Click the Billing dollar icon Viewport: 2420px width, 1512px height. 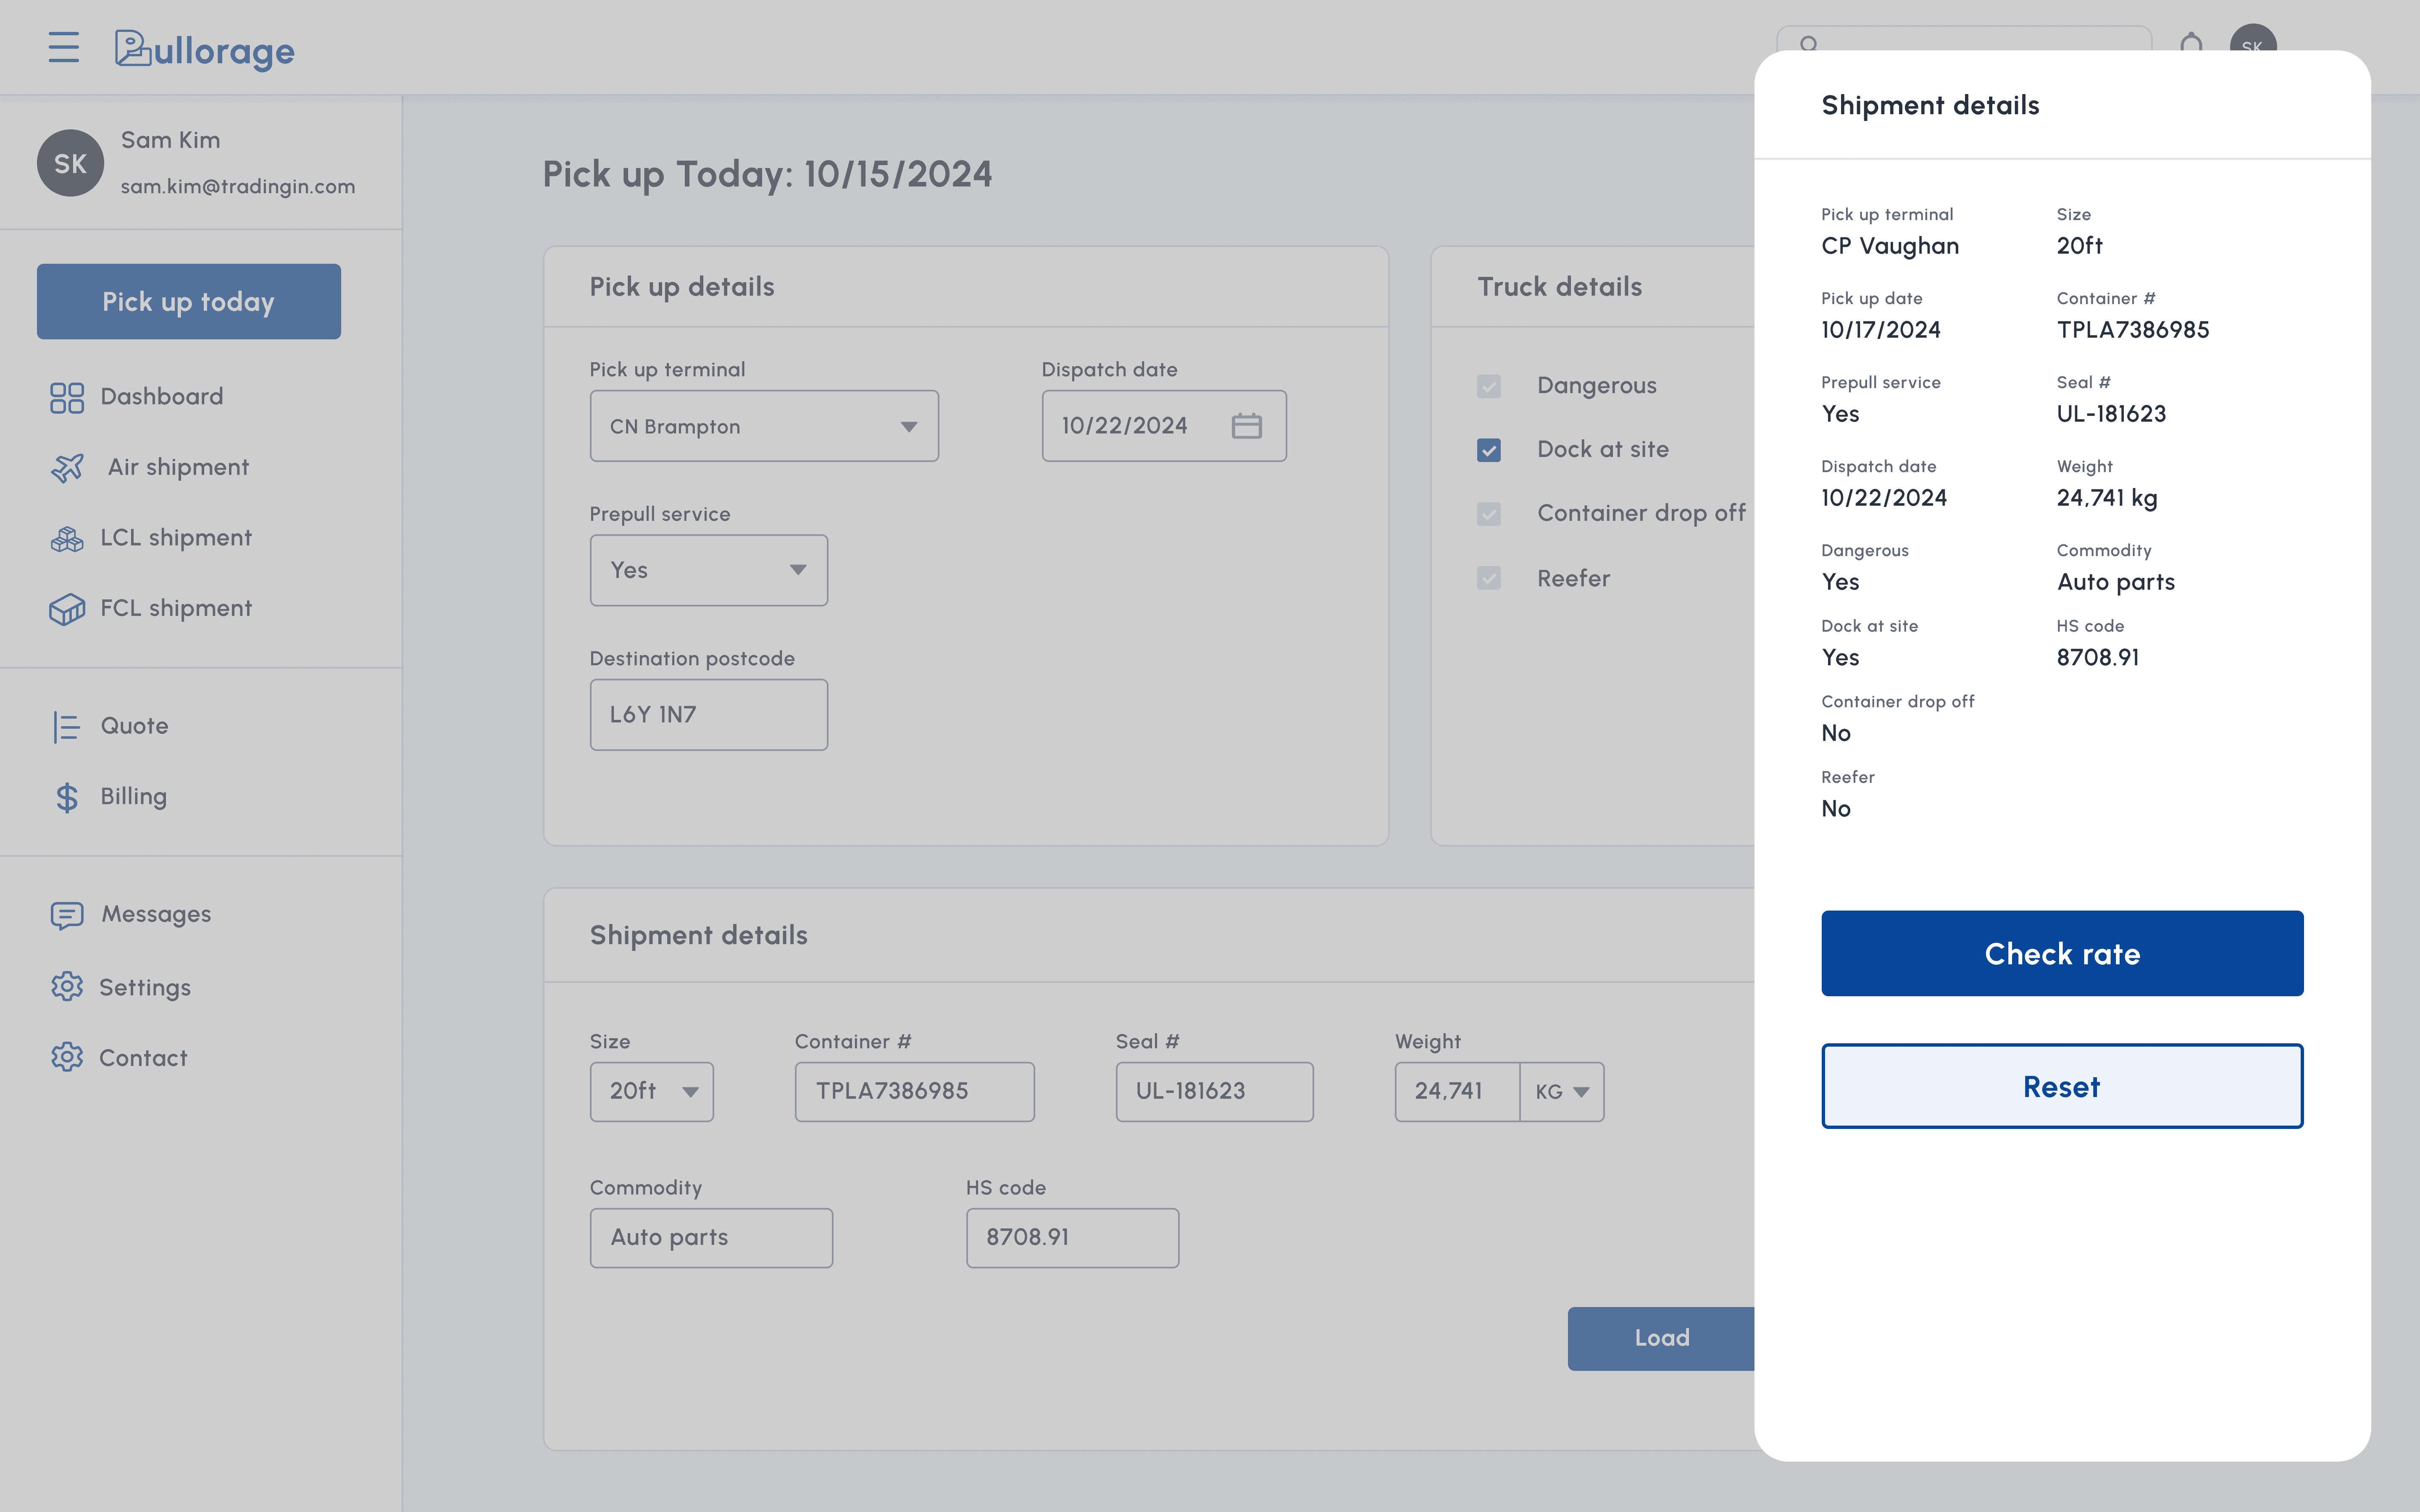point(67,797)
